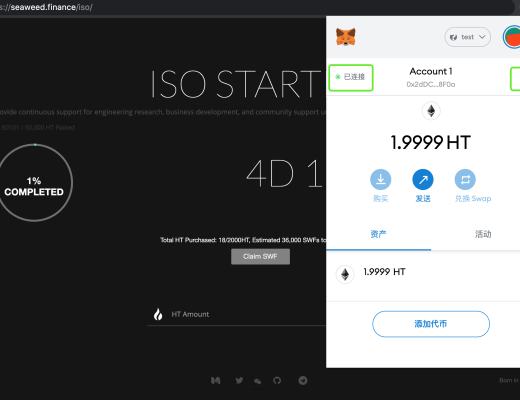Click the seaweed.finance URL in address bar
The width and height of the screenshot is (520, 400).
click(47, 7)
